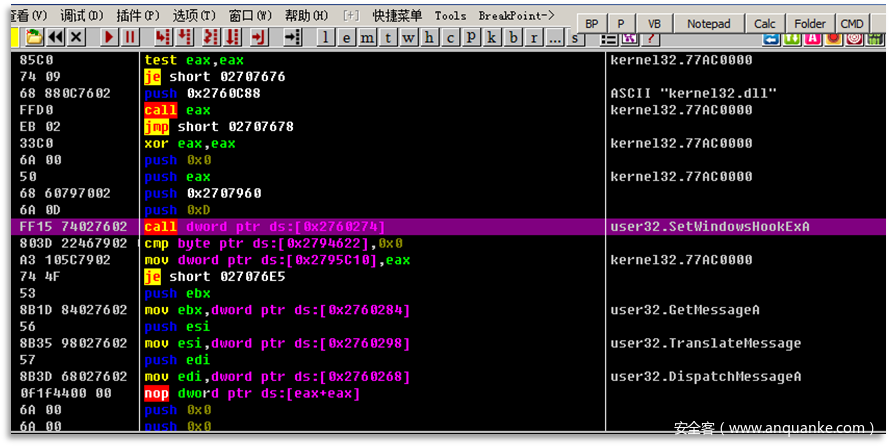Open Breakpoints window with 'b' button

pos(512,37)
